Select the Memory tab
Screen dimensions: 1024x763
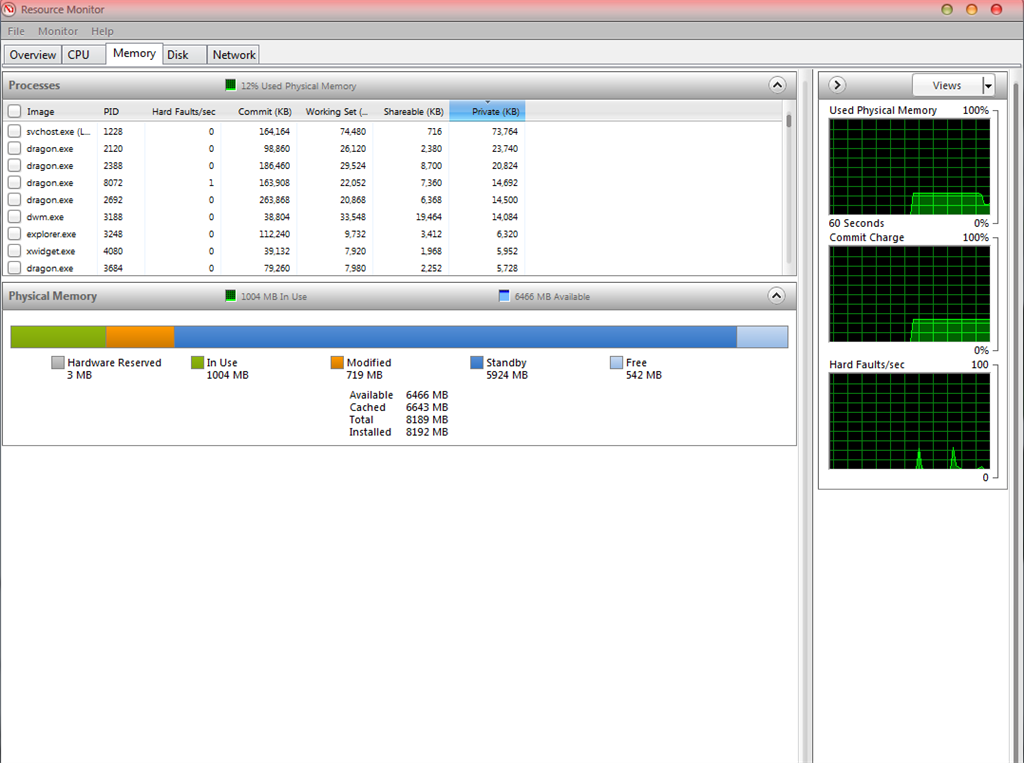[134, 54]
